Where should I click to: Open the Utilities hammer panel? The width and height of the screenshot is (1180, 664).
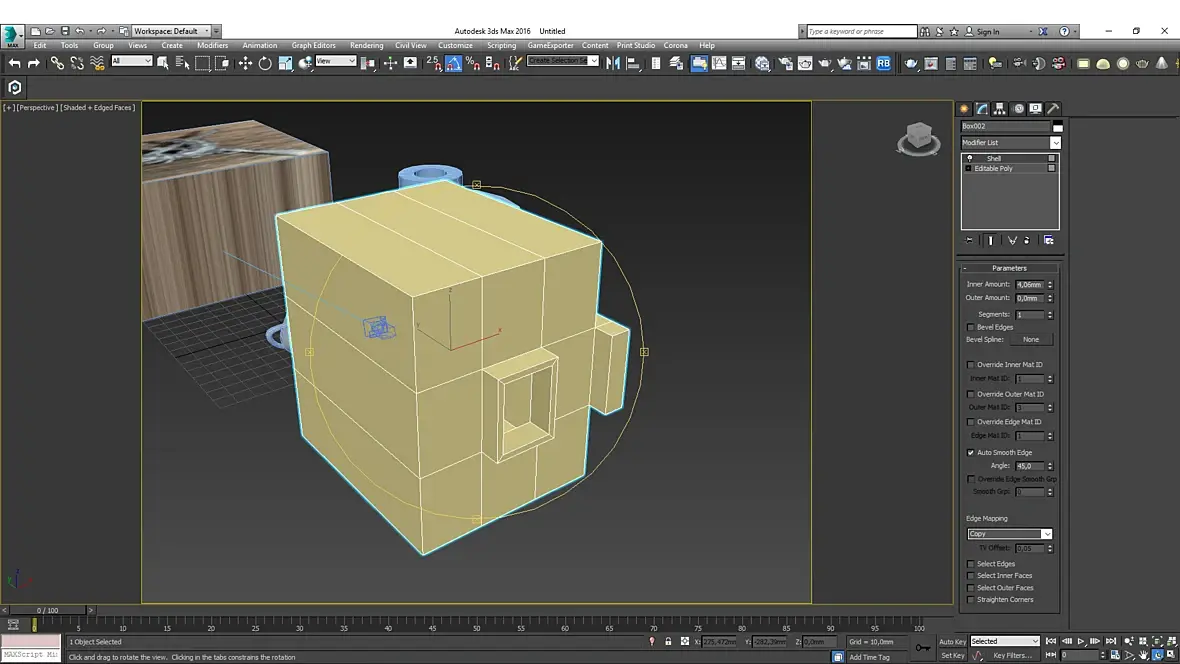(x=1053, y=109)
